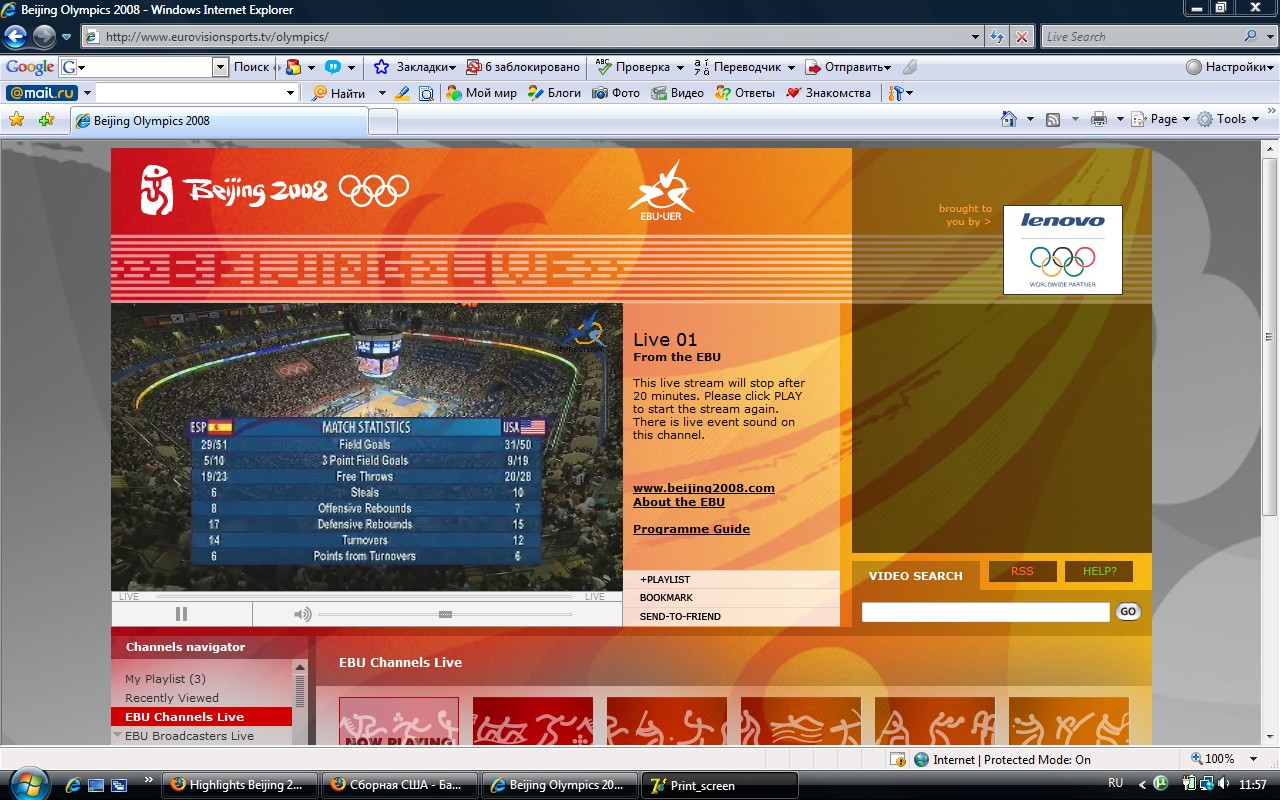Open a new blank tab
This screenshot has width=1280, height=800.
383,121
